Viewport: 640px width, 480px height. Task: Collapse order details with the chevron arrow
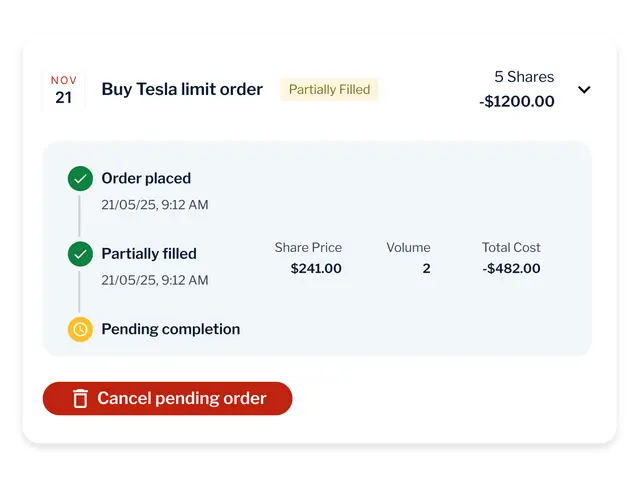[x=584, y=90]
